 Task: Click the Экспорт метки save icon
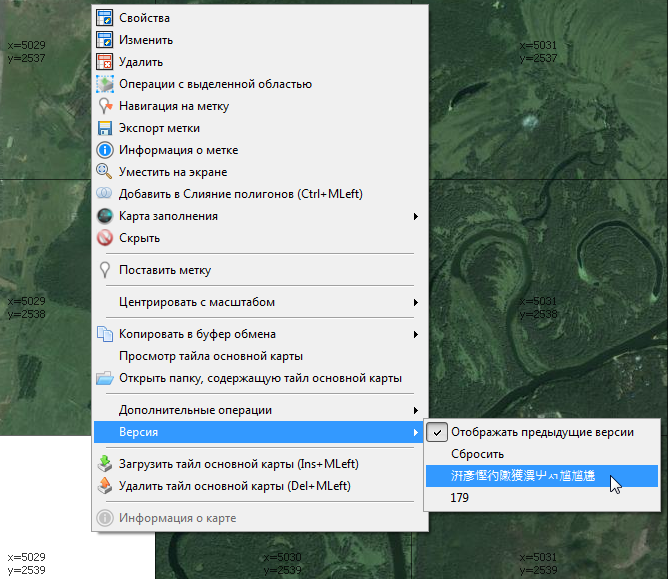[x=105, y=128]
